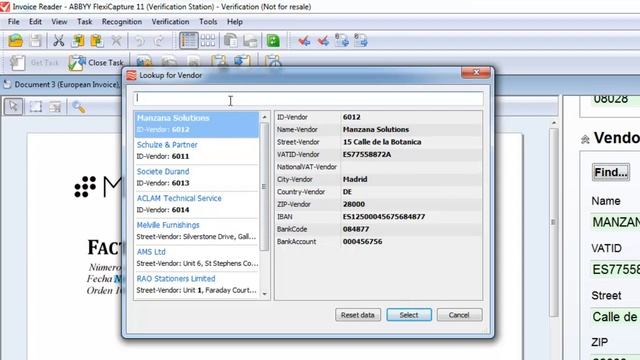Open the Verification menu
The image size is (640, 360).
pos(170,22)
